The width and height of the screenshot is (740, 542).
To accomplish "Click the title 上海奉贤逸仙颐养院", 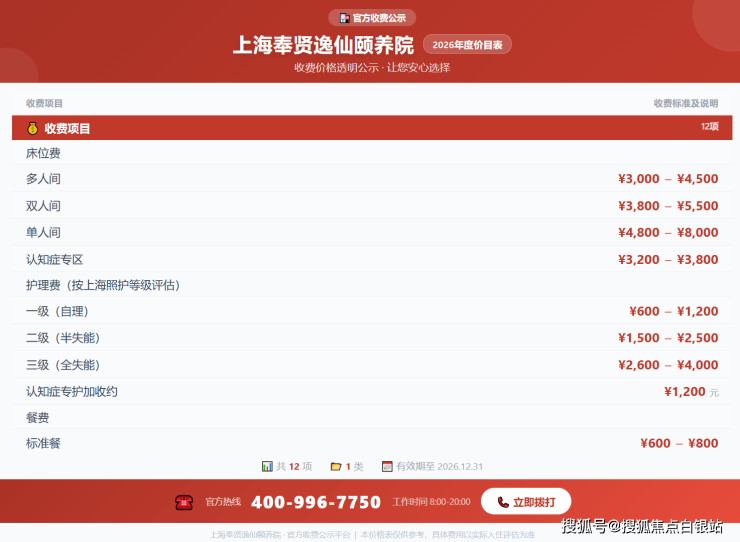I will pos(323,45).
